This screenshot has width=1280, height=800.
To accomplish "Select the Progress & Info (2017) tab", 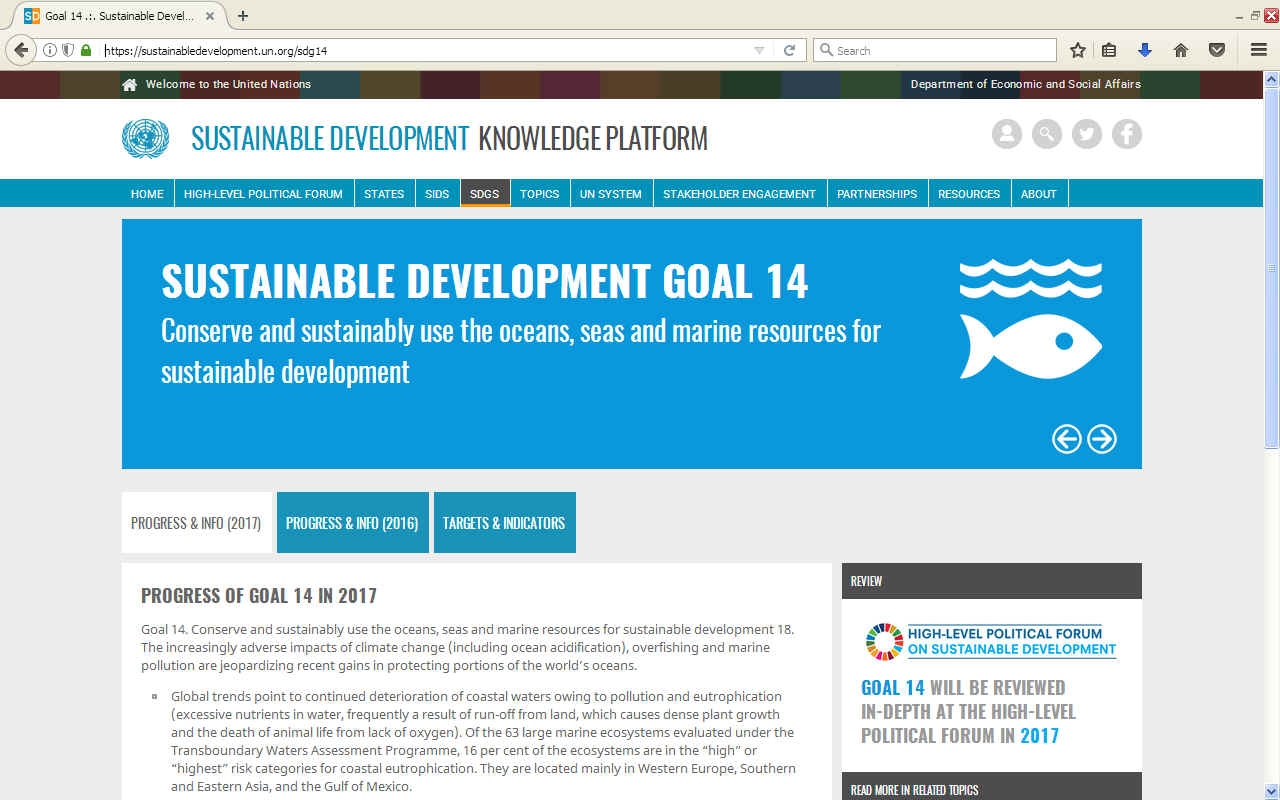I will pyautogui.click(x=196, y=523).
